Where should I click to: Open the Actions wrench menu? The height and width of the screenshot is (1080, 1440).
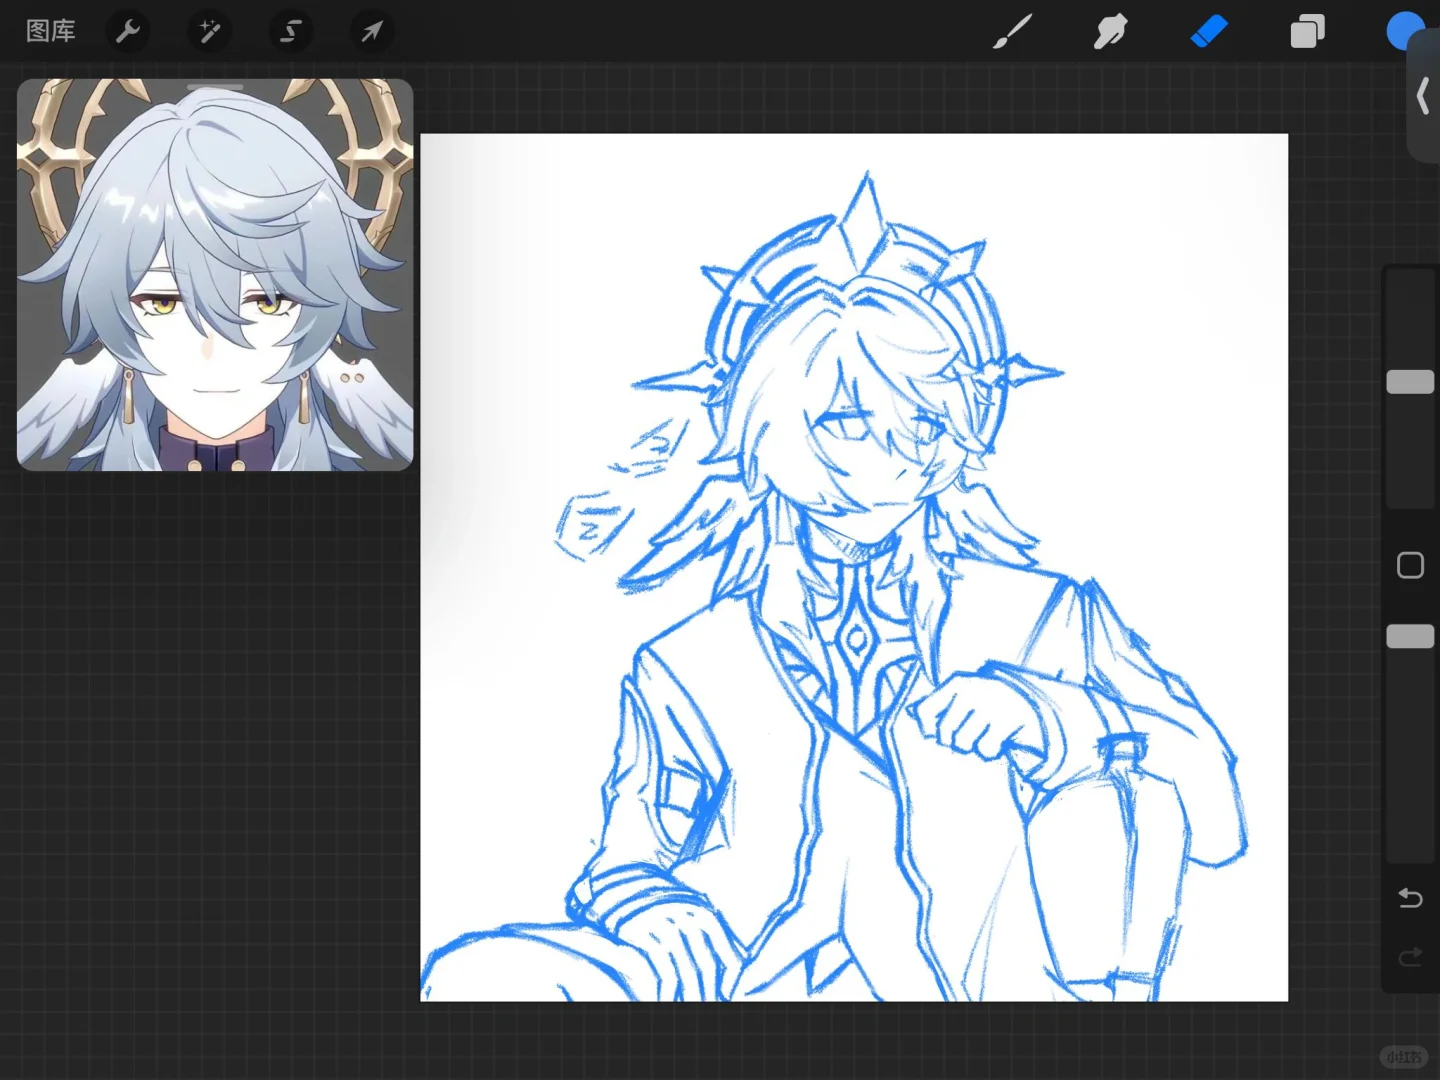128,32
